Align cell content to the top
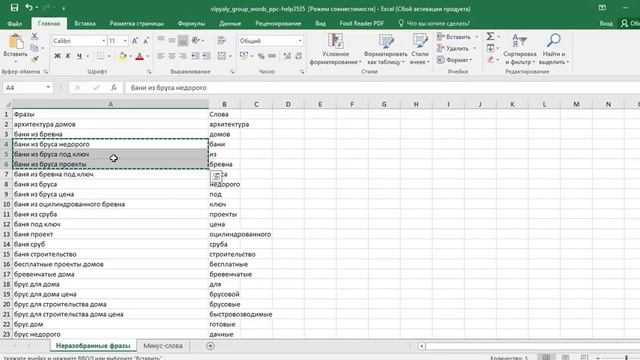640x360 pixels. (x=161, y=40)
